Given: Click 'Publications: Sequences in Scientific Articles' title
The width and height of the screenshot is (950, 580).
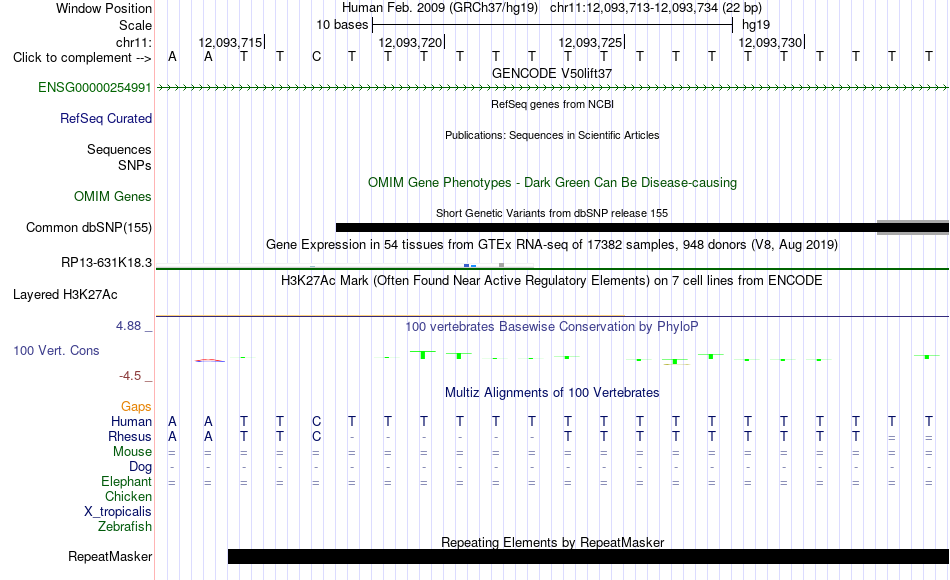Looking at the screenshot, I should [552, 135].
